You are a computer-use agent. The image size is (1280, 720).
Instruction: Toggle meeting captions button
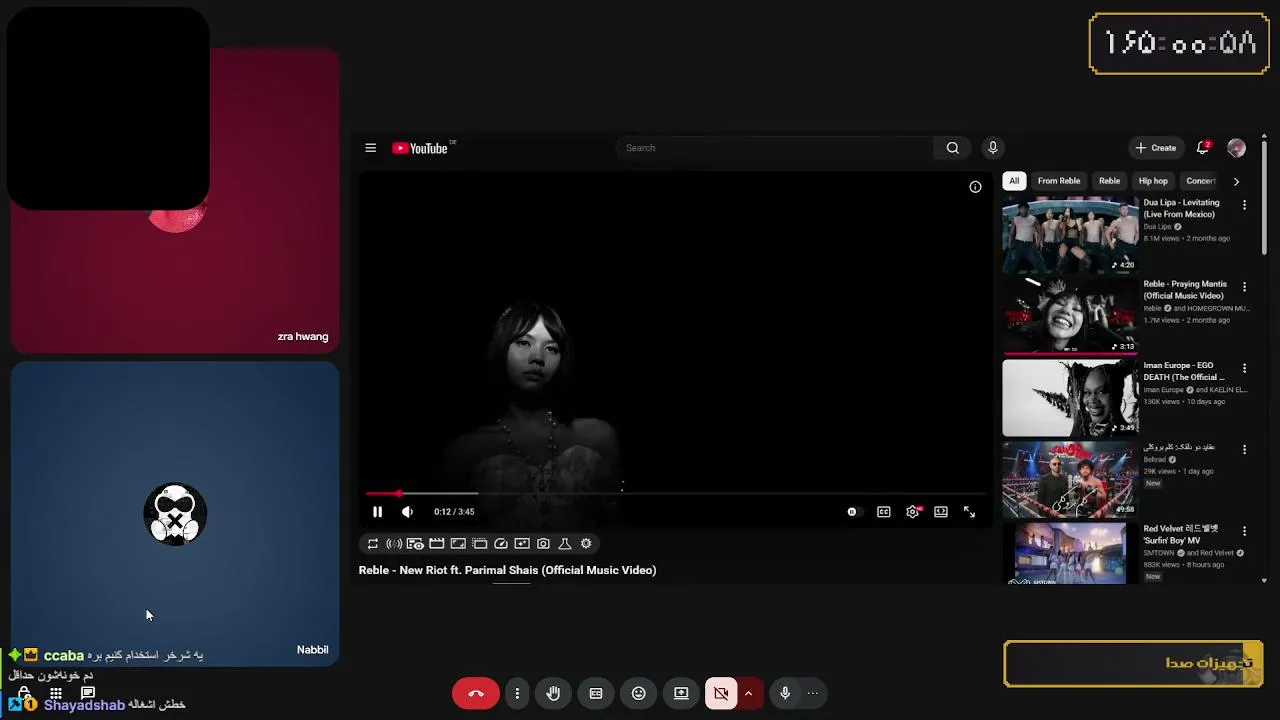click(x=596, y=693)
